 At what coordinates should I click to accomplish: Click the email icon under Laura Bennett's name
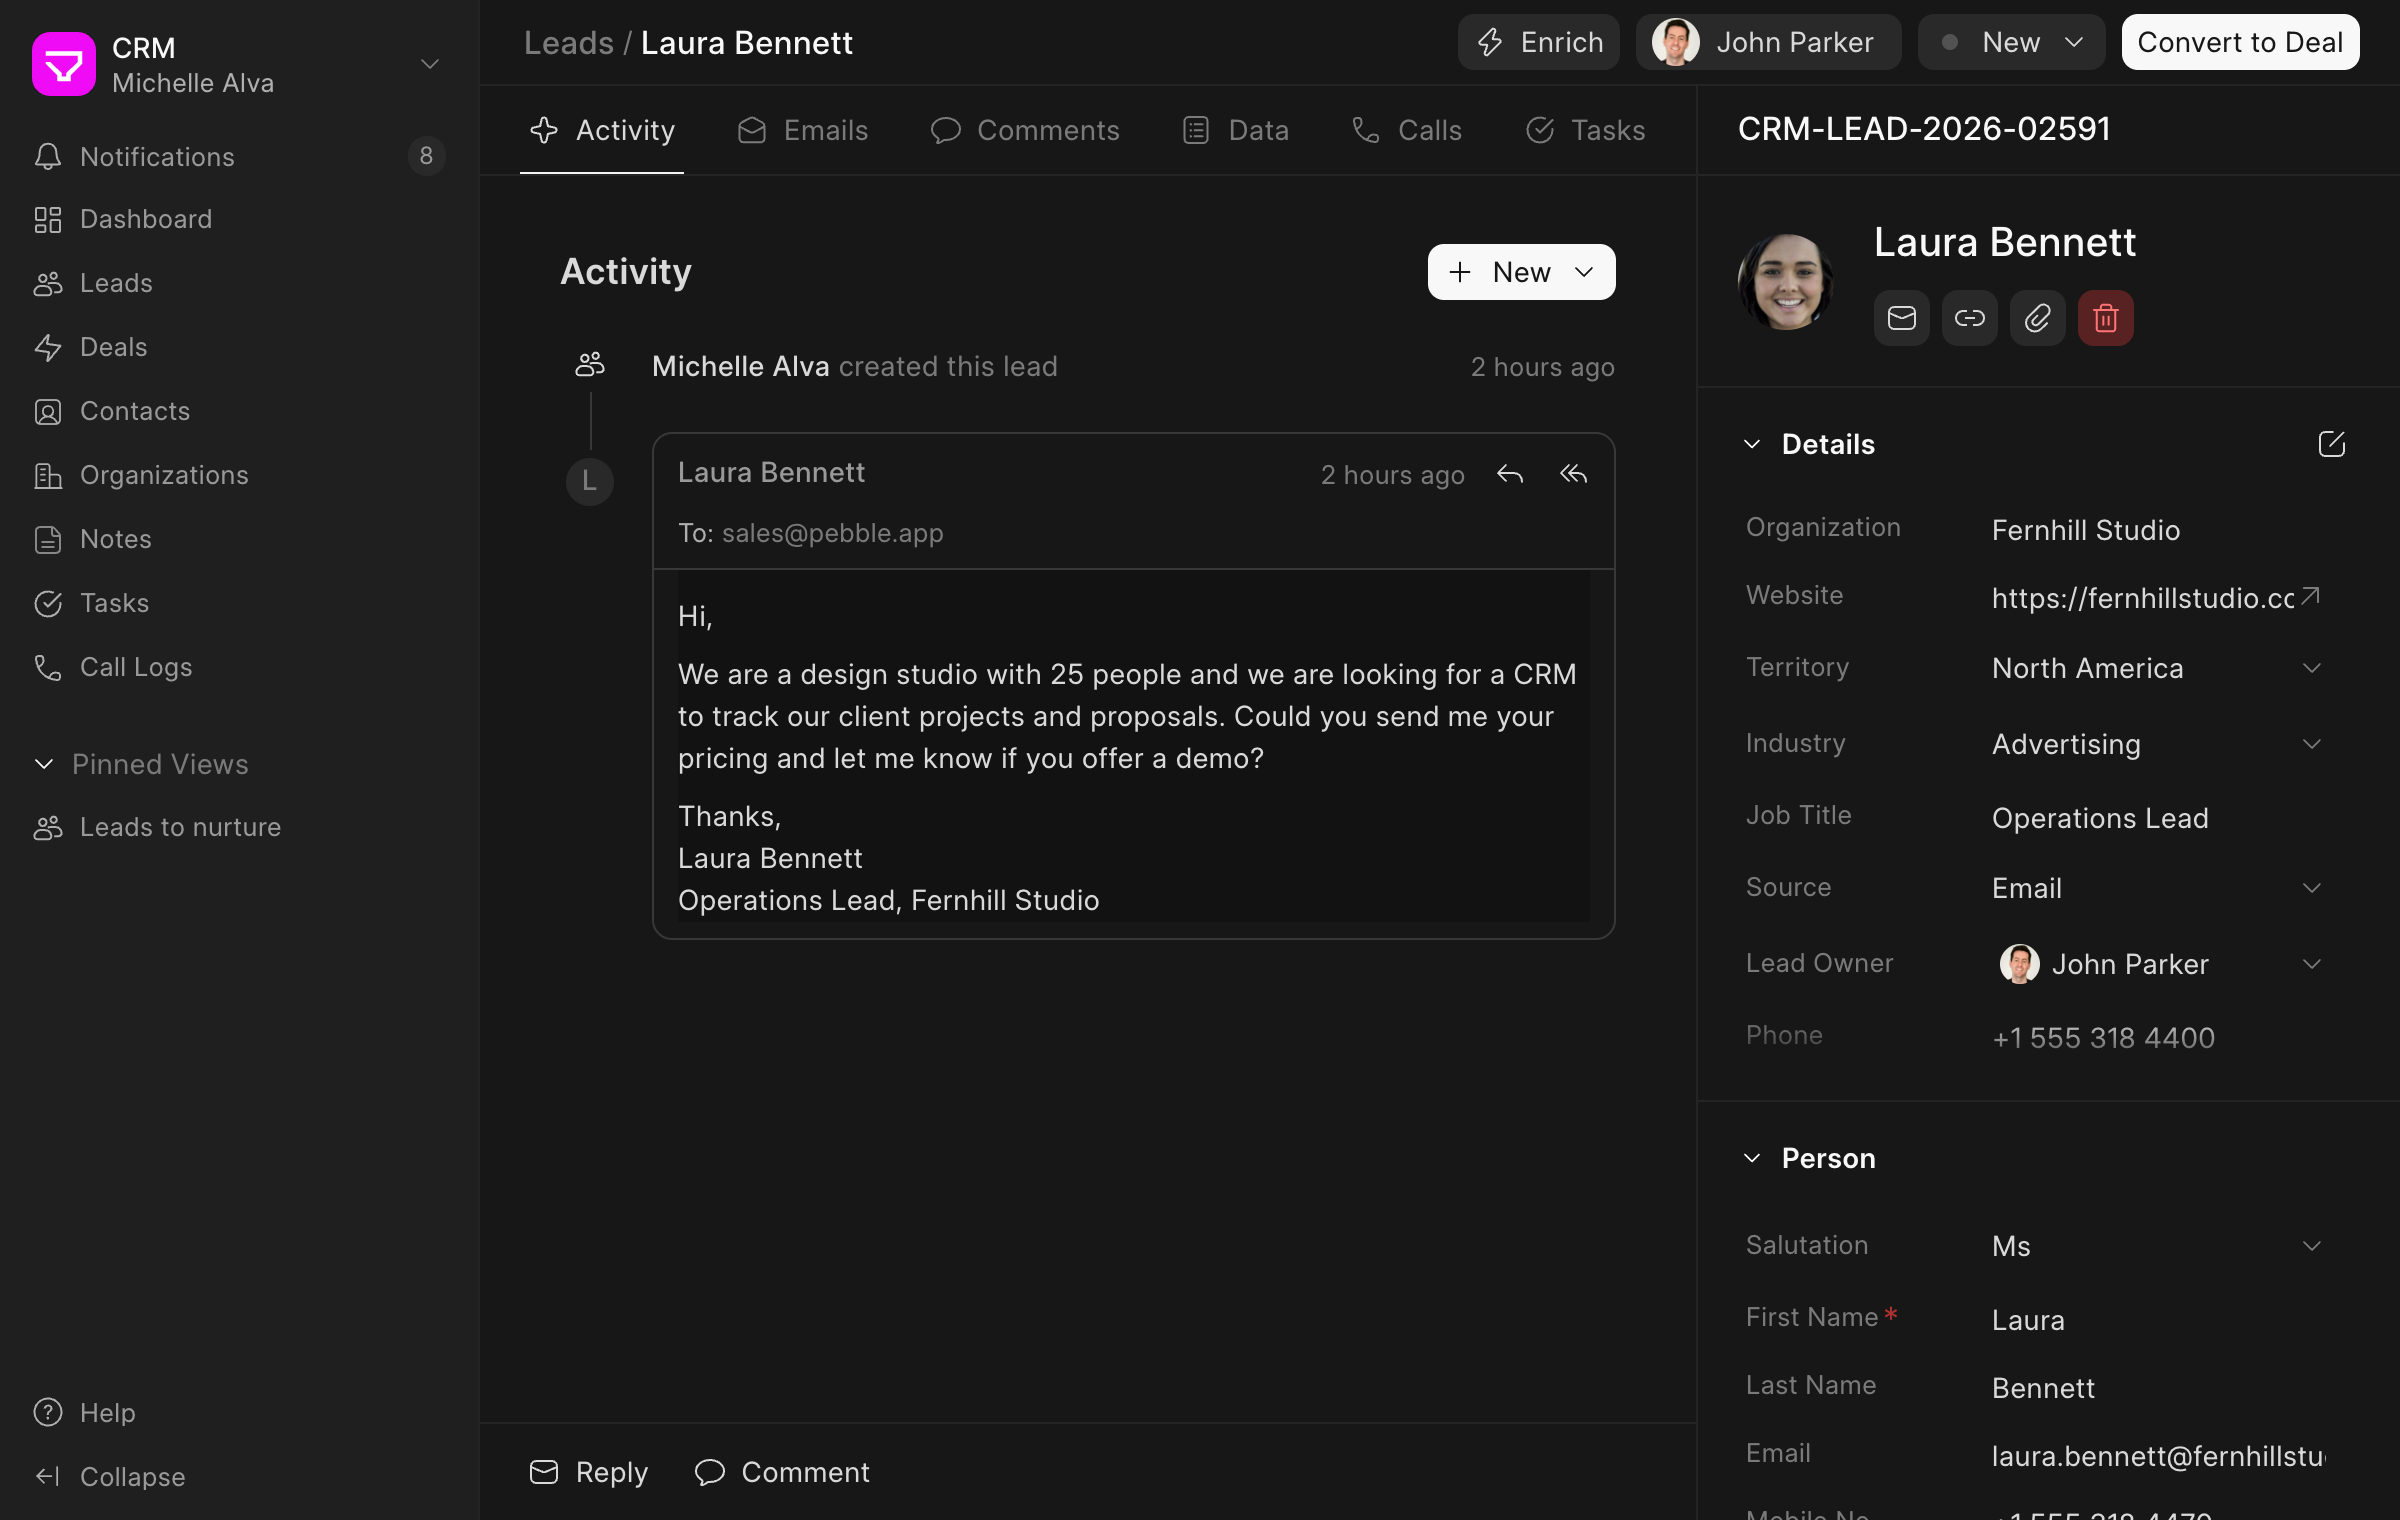click(1901, 318)
